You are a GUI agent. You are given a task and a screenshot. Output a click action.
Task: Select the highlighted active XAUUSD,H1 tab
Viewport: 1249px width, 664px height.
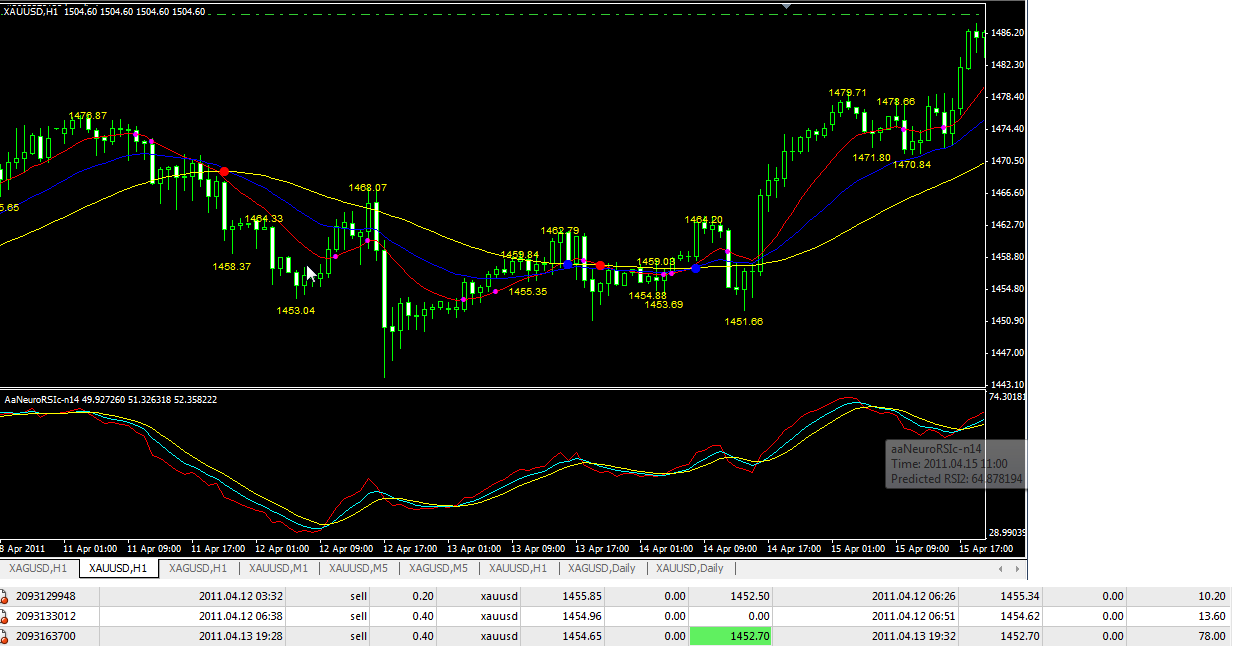(118, 568)
